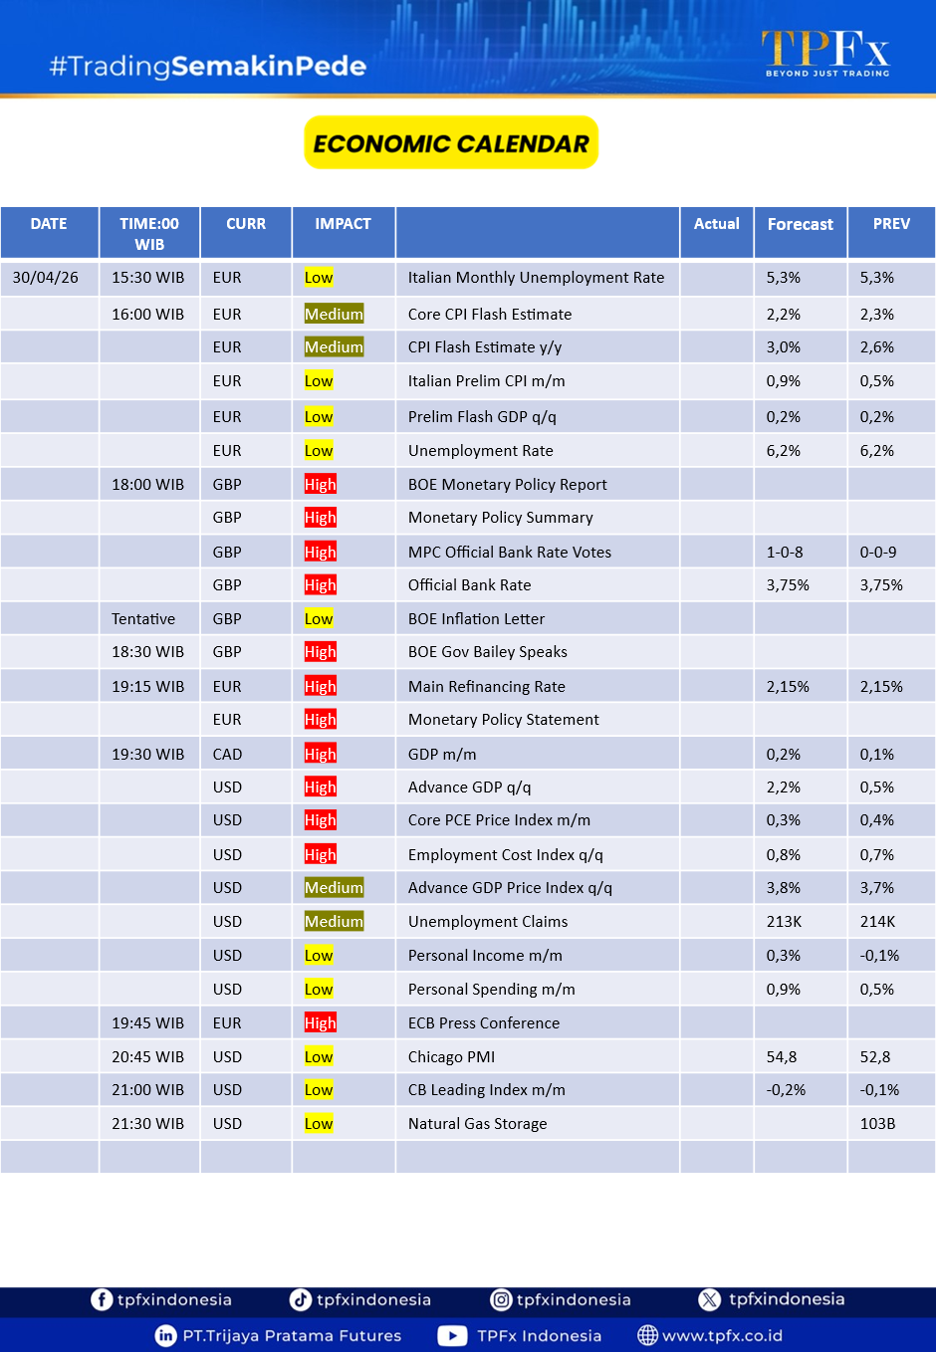Click the YouTube icon for TPFx Indonesia

pos(452,1335)
